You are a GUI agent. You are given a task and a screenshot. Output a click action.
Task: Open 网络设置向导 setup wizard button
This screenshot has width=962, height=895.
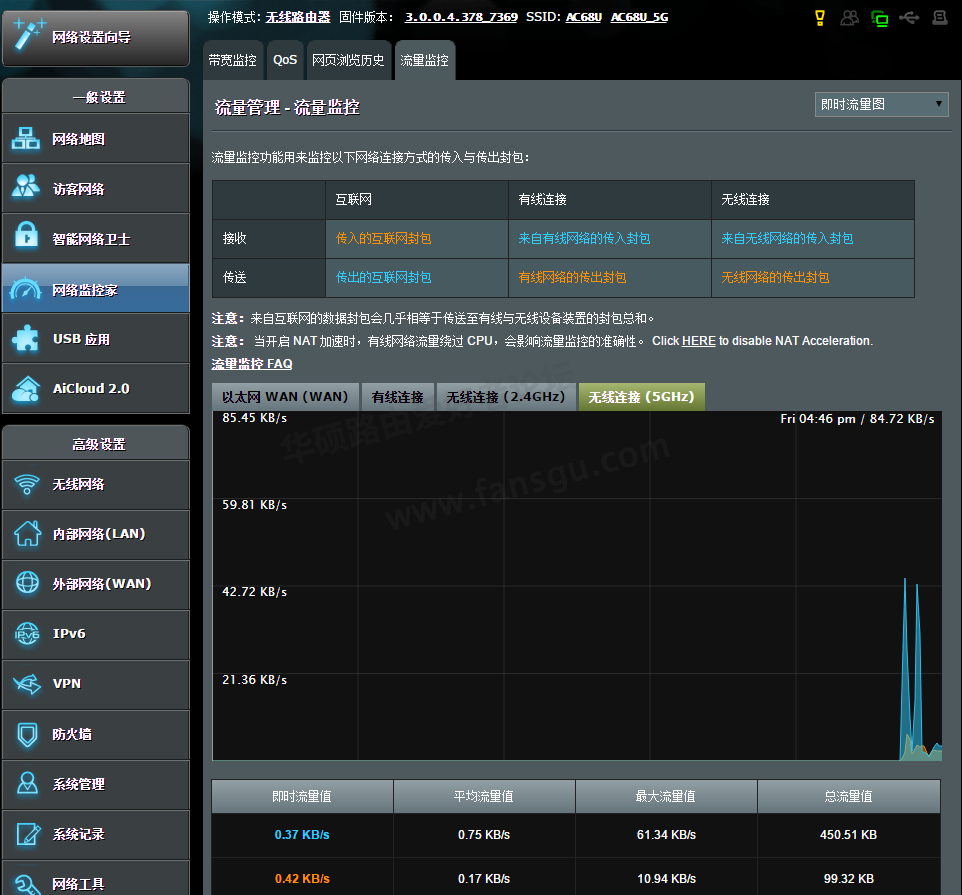tap(96, 38)
